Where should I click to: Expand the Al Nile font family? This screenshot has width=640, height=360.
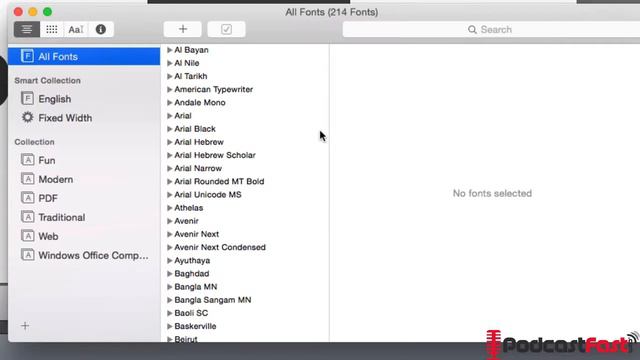(x=169, y=63)
